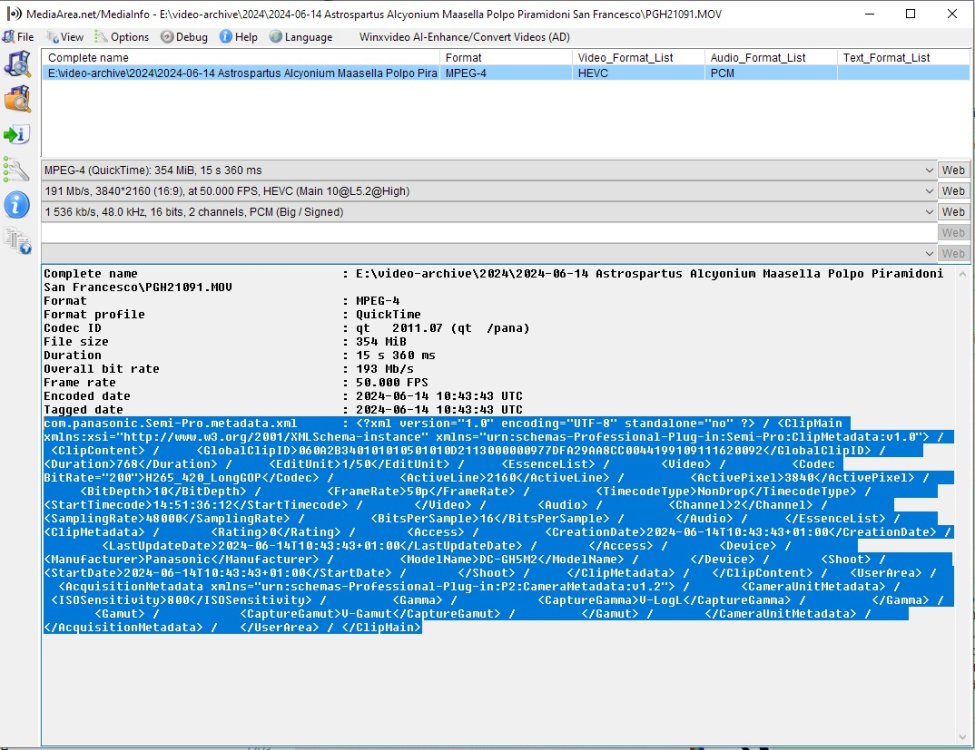The image size is (975, 750).
Task: Click the Web button beside the MPEG-4 general row
Action: tap(953, 170)
